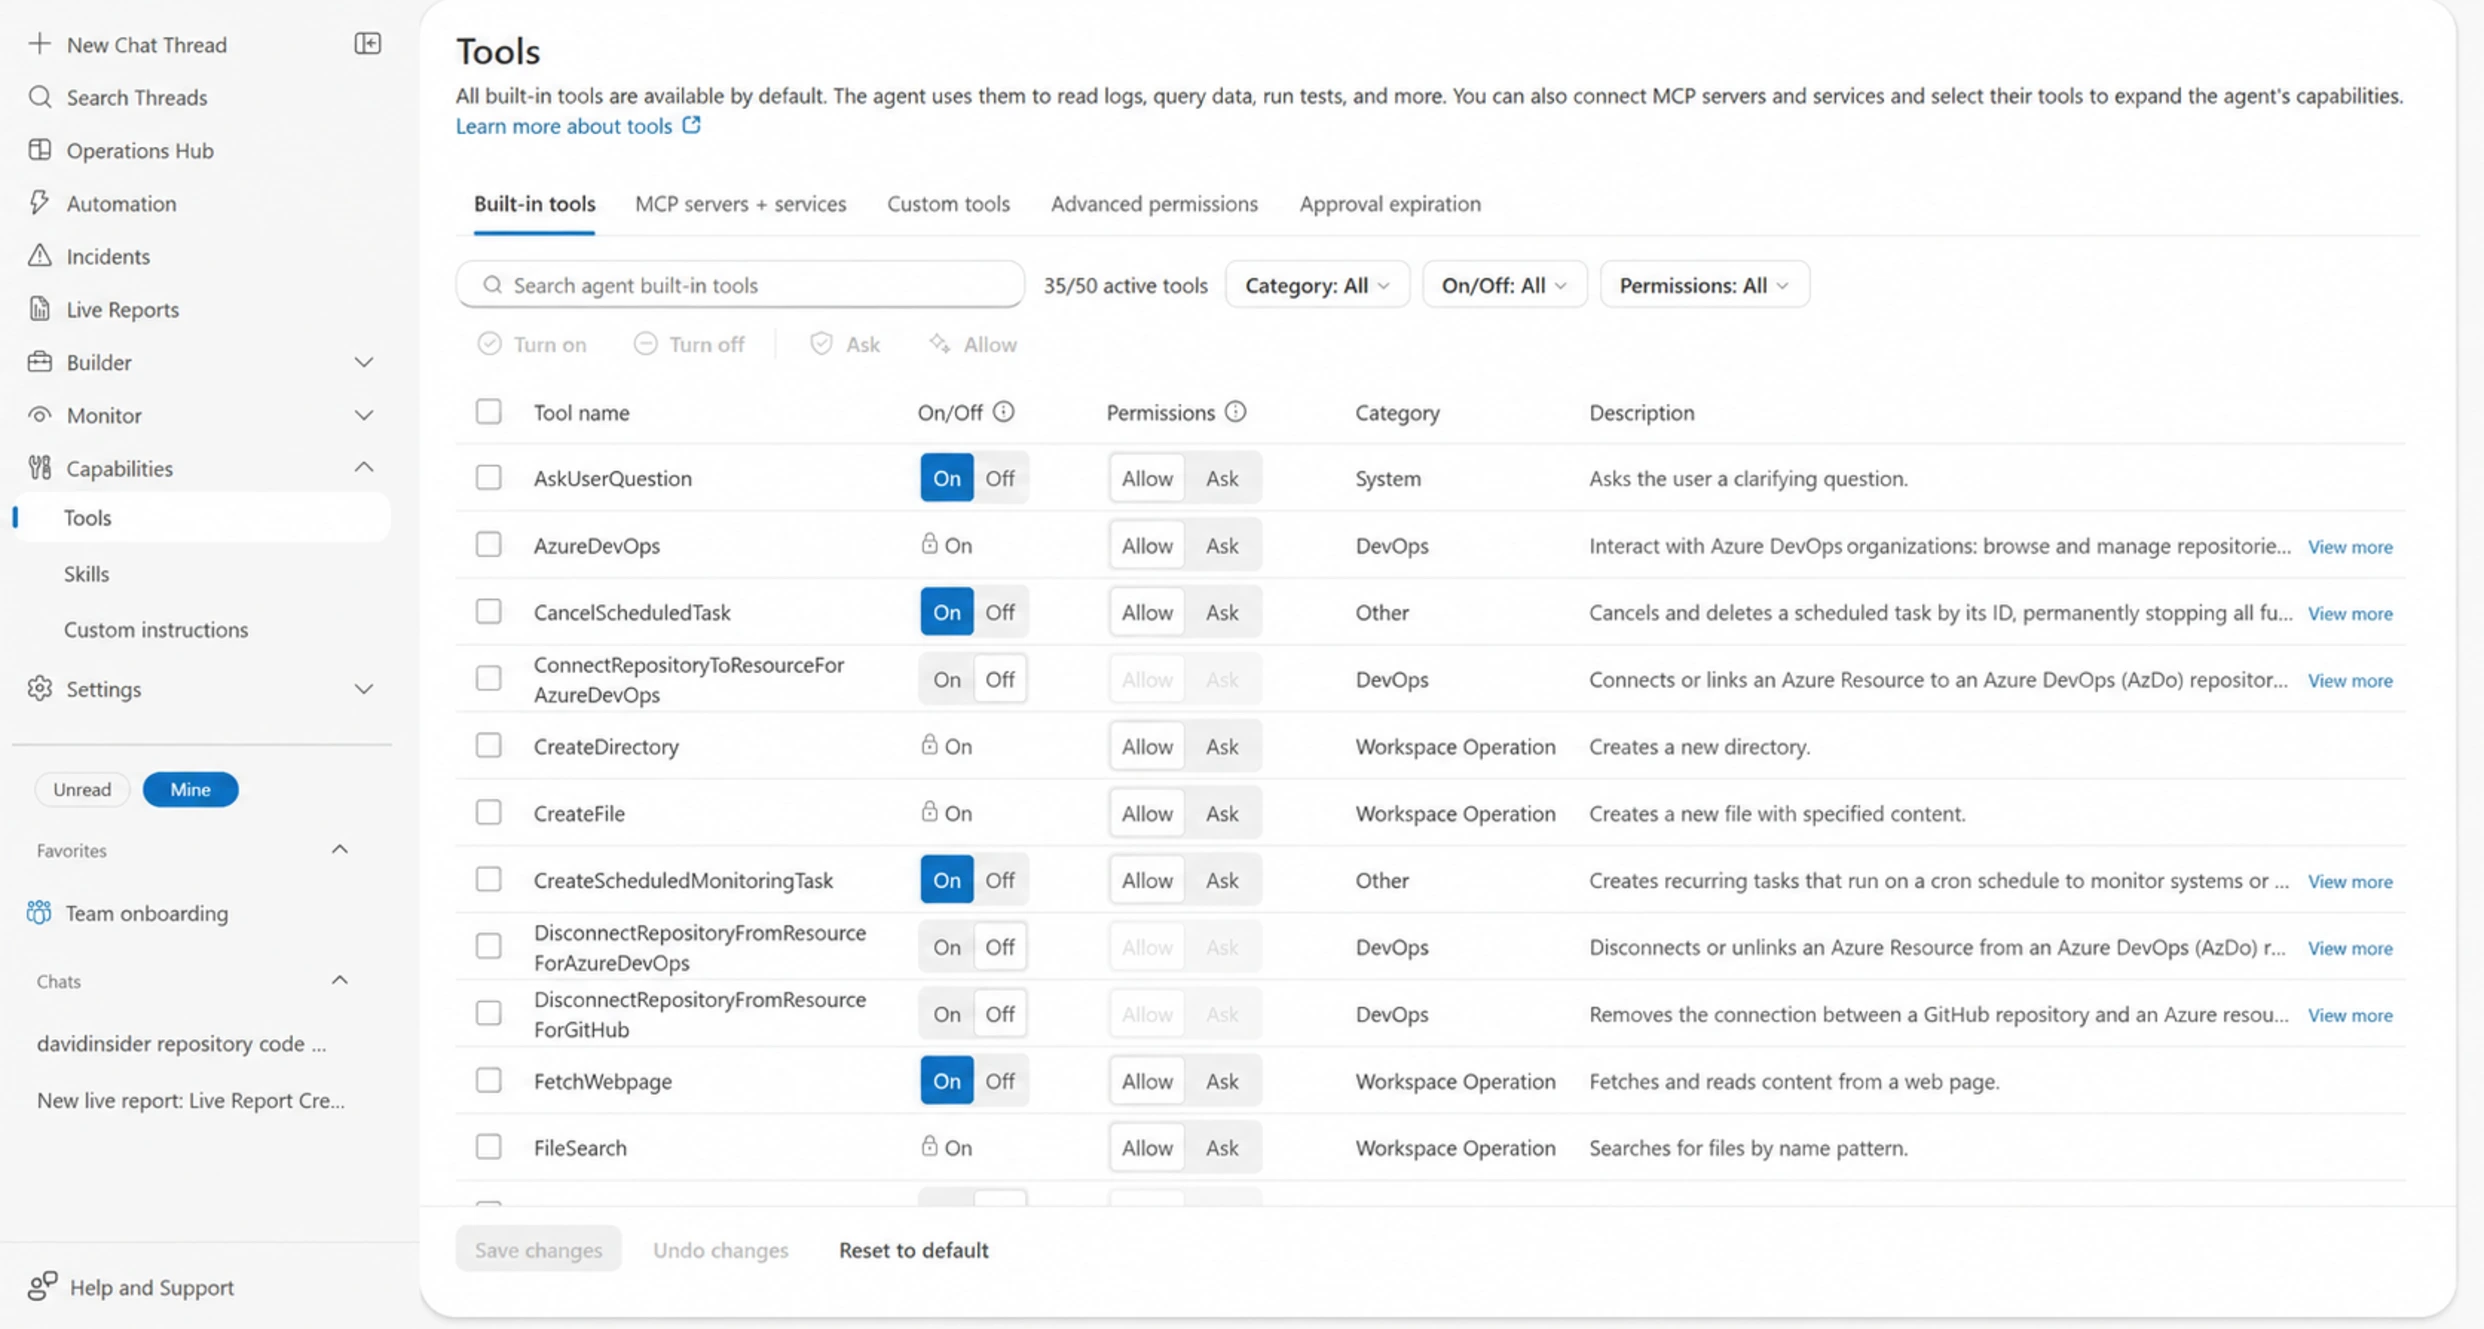This screenshot has width=2484, height=1329.
Task: Open Skills under Capabilities
Action: (87, 574)
